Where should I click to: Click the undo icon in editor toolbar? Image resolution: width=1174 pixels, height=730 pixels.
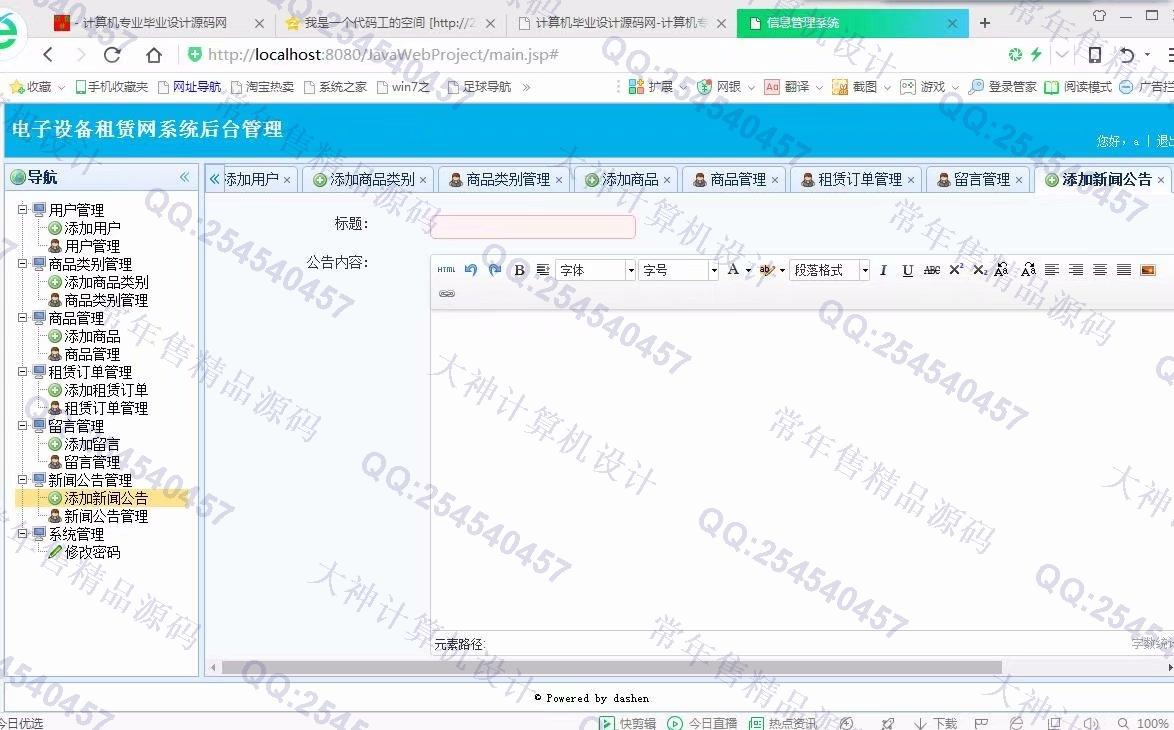[471, 270]
